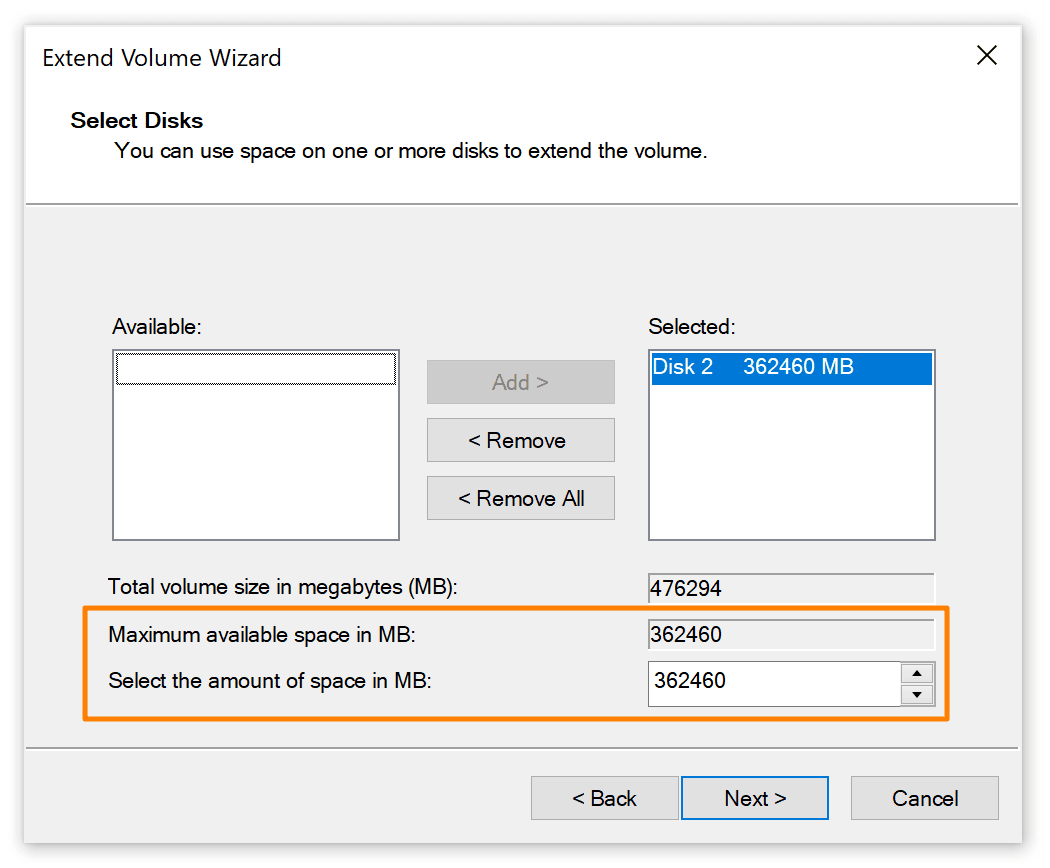Click the < Back button
The height and width of the screenshot is (868, 1050).
point(604,798)
